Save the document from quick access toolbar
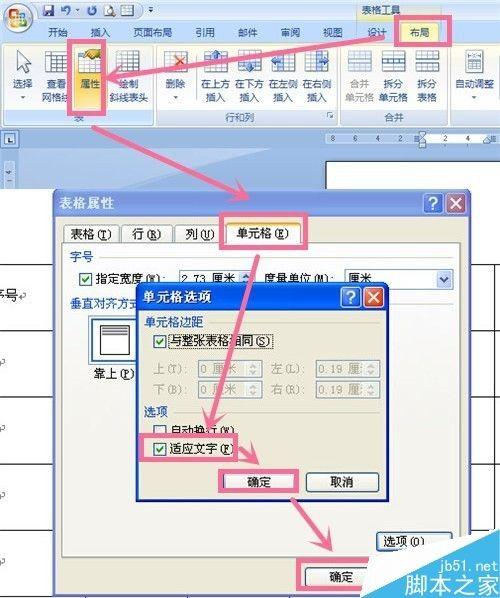Viewport: 500px width, 598px height. (49, 10)
